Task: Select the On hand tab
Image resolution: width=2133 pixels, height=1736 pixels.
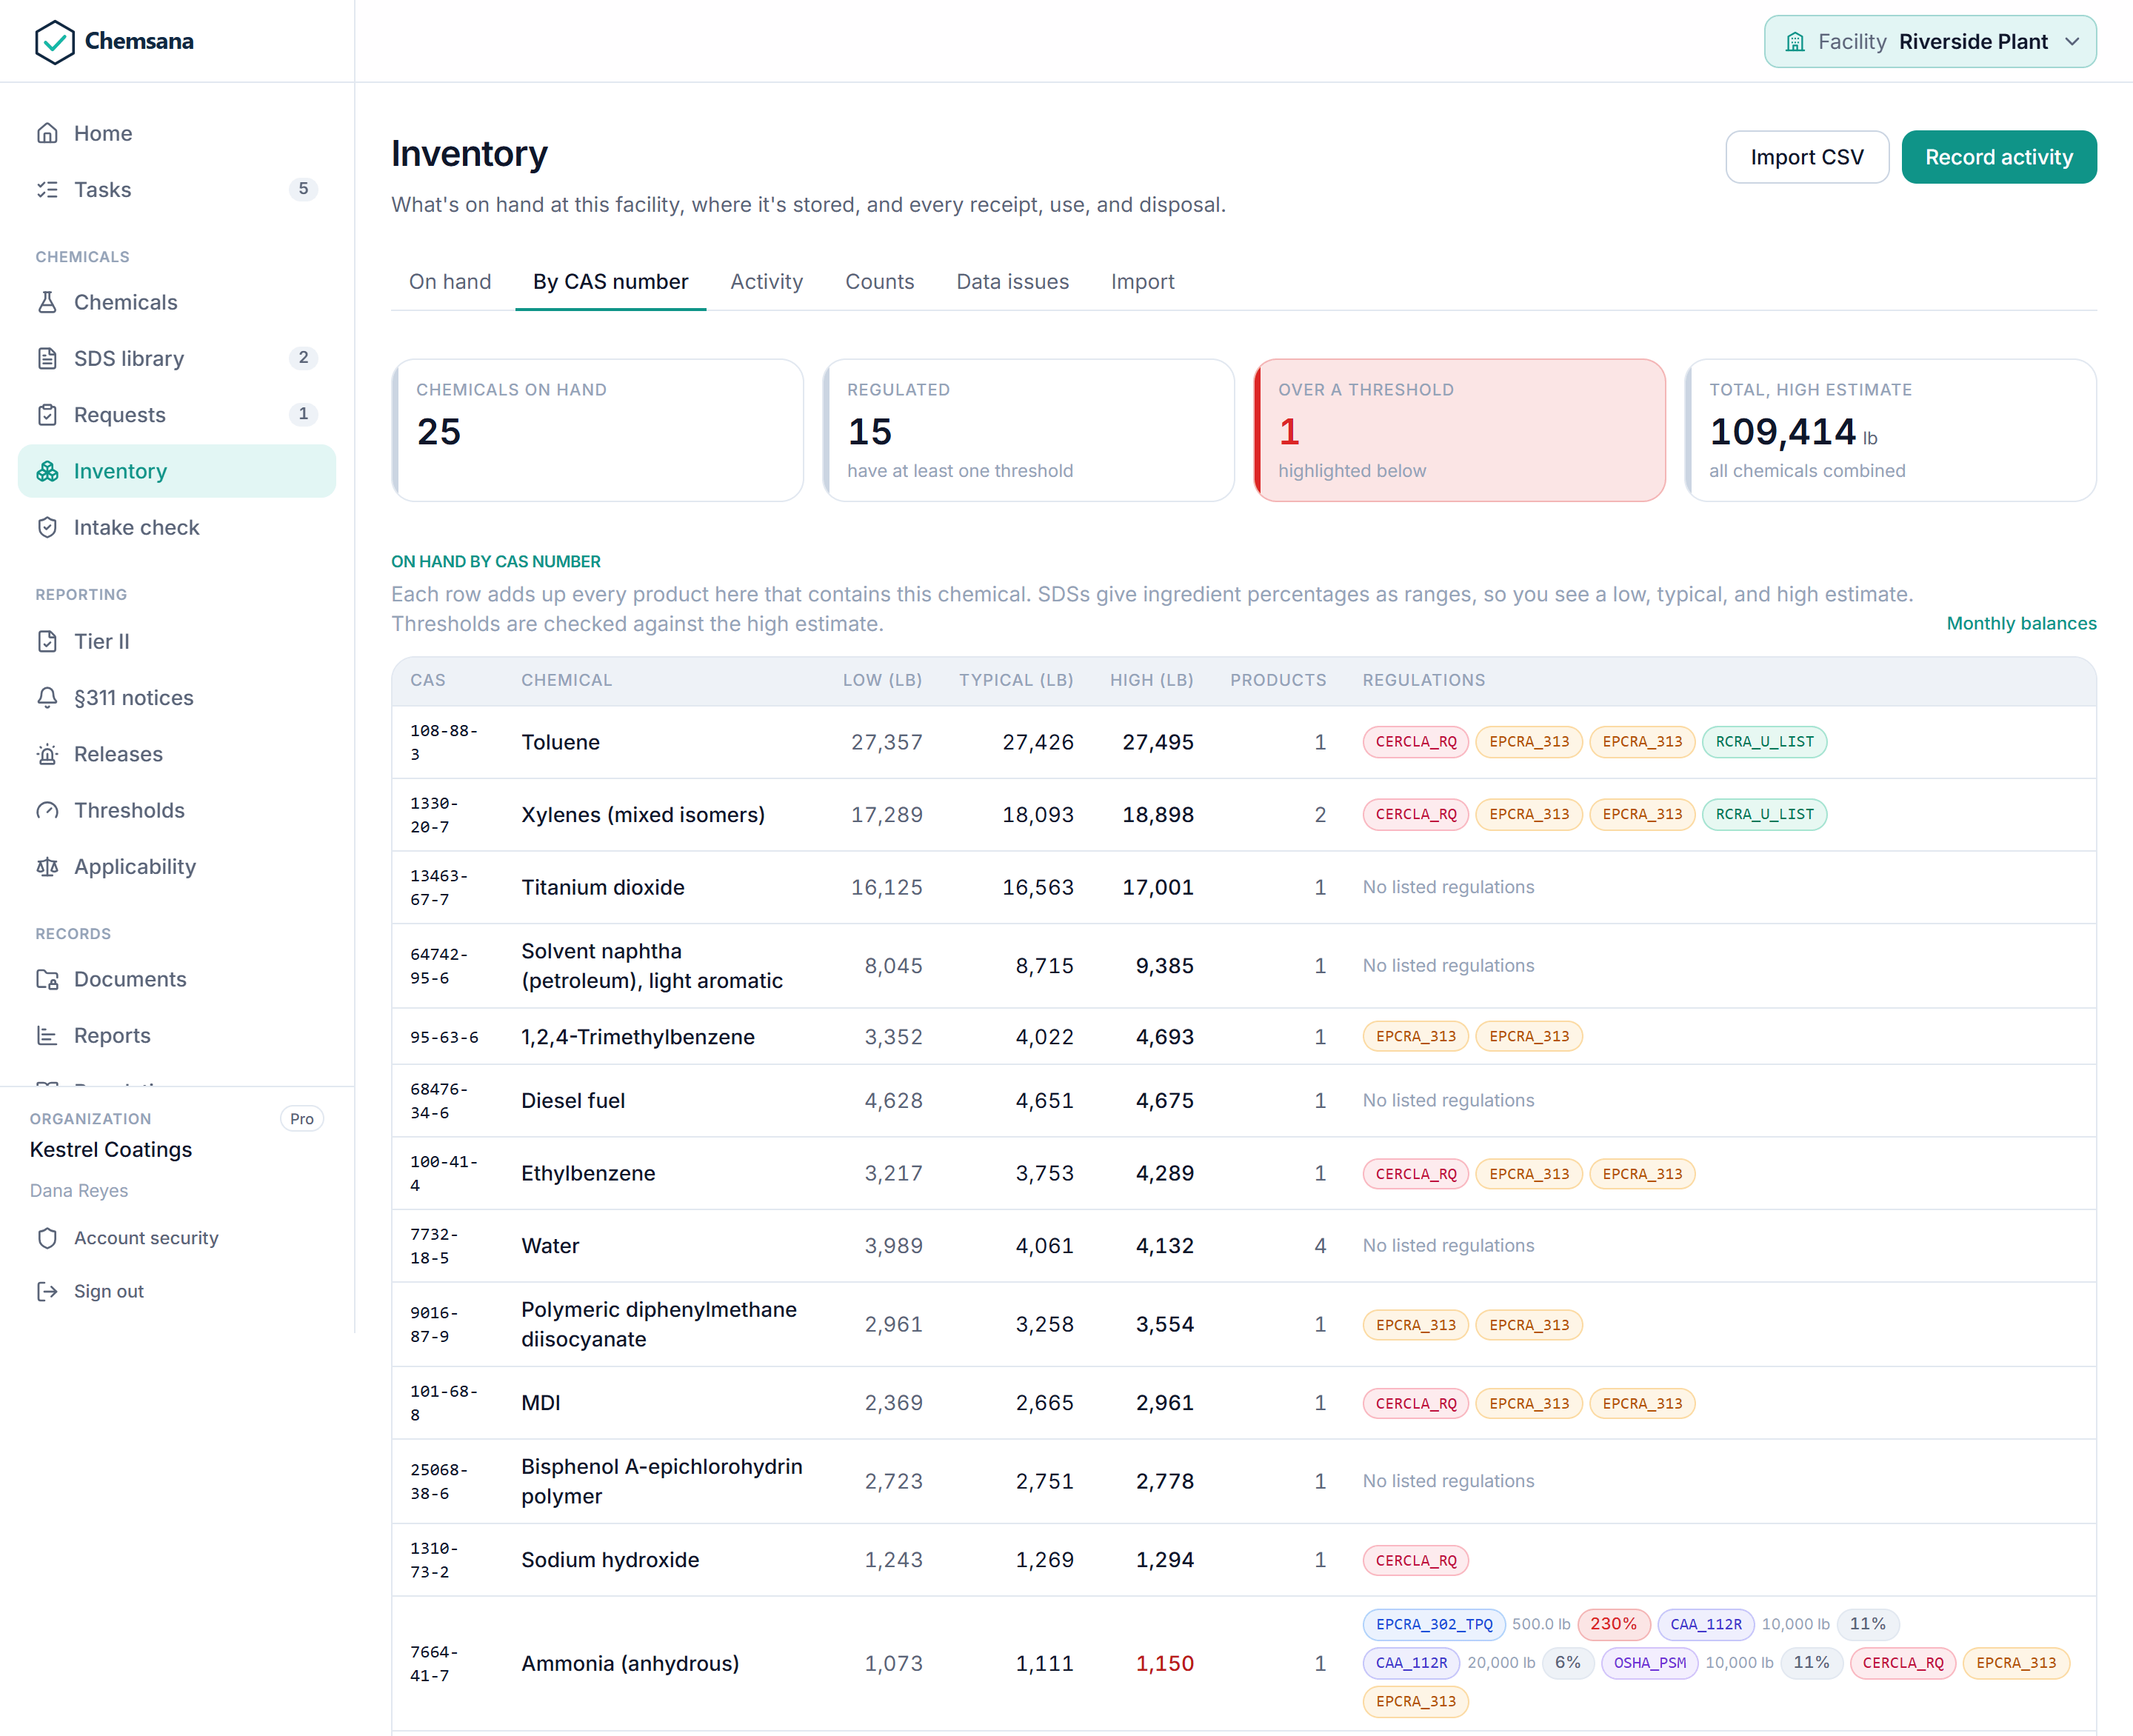Action: point(450,282)
